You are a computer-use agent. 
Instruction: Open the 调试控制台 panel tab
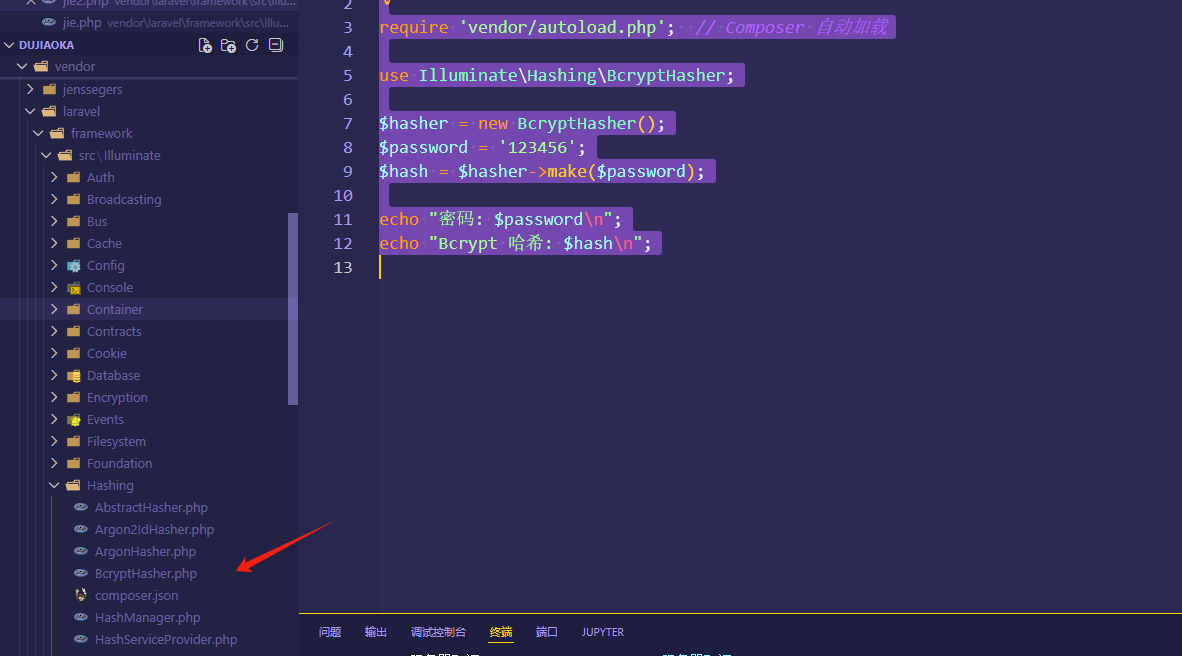(438, 632)
